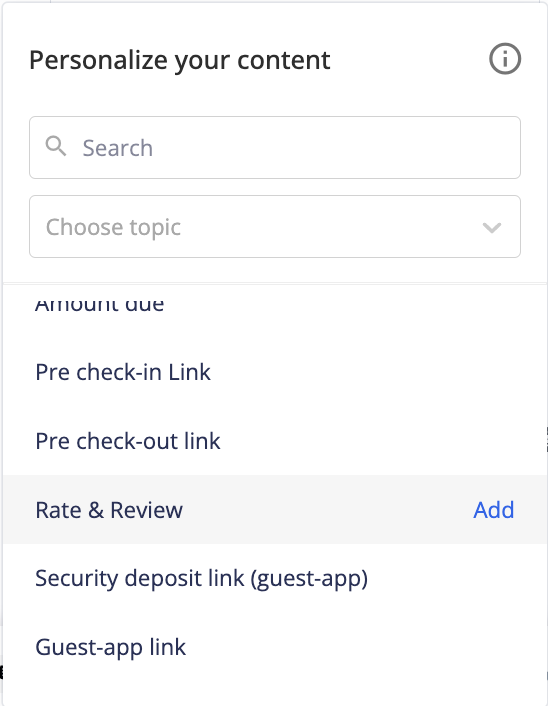This screenshot has width=548, height=706.
Task: Open the info icon beside the panel title
Action: pyautogui.click(x=505, y=59)
